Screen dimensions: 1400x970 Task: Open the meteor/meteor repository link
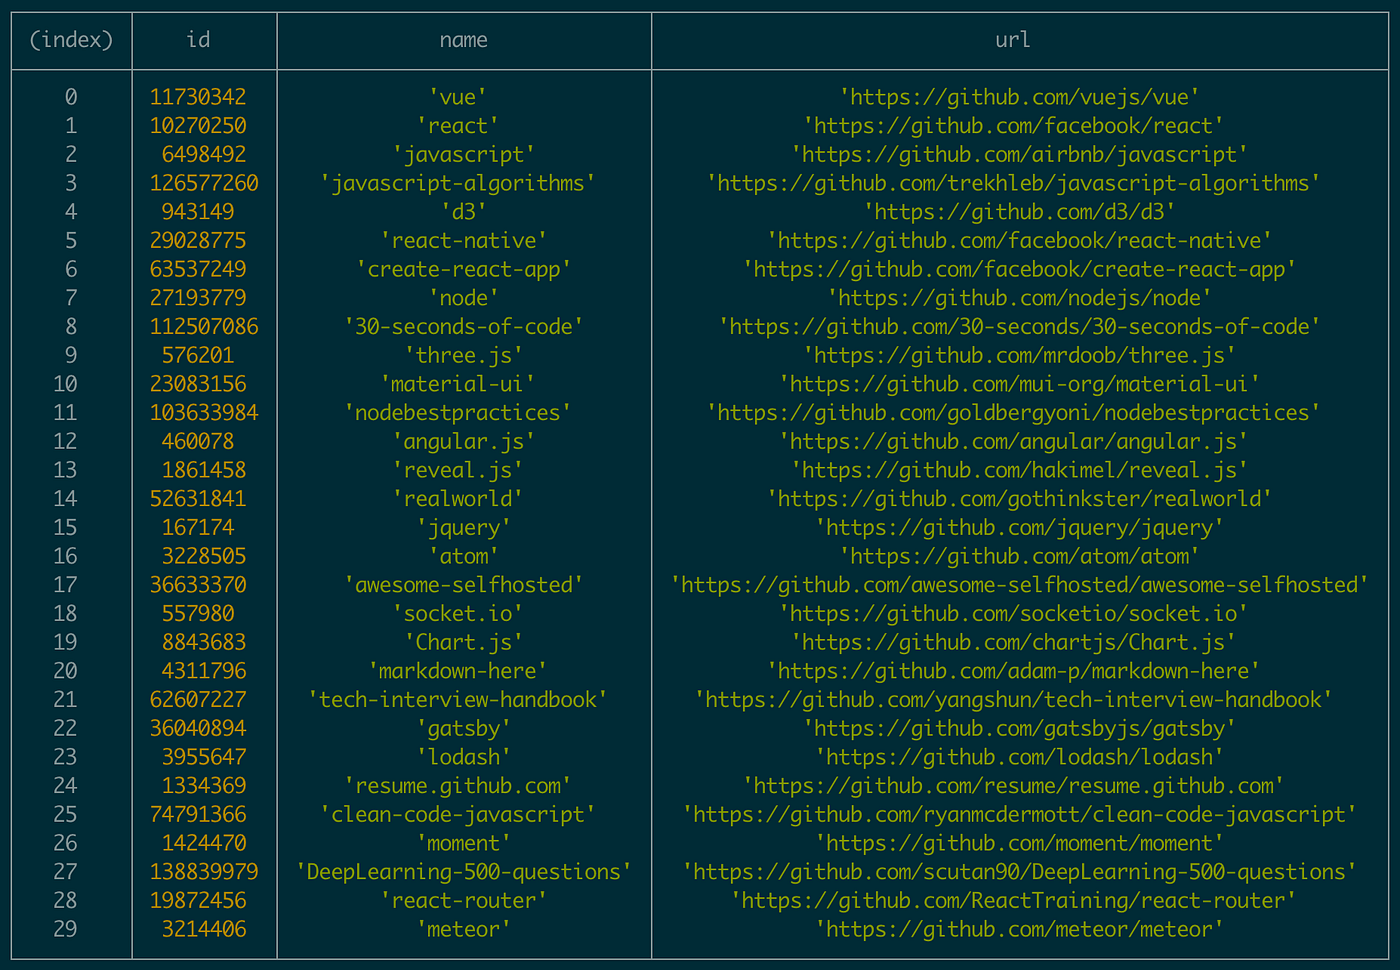[x=1013, y=928]
